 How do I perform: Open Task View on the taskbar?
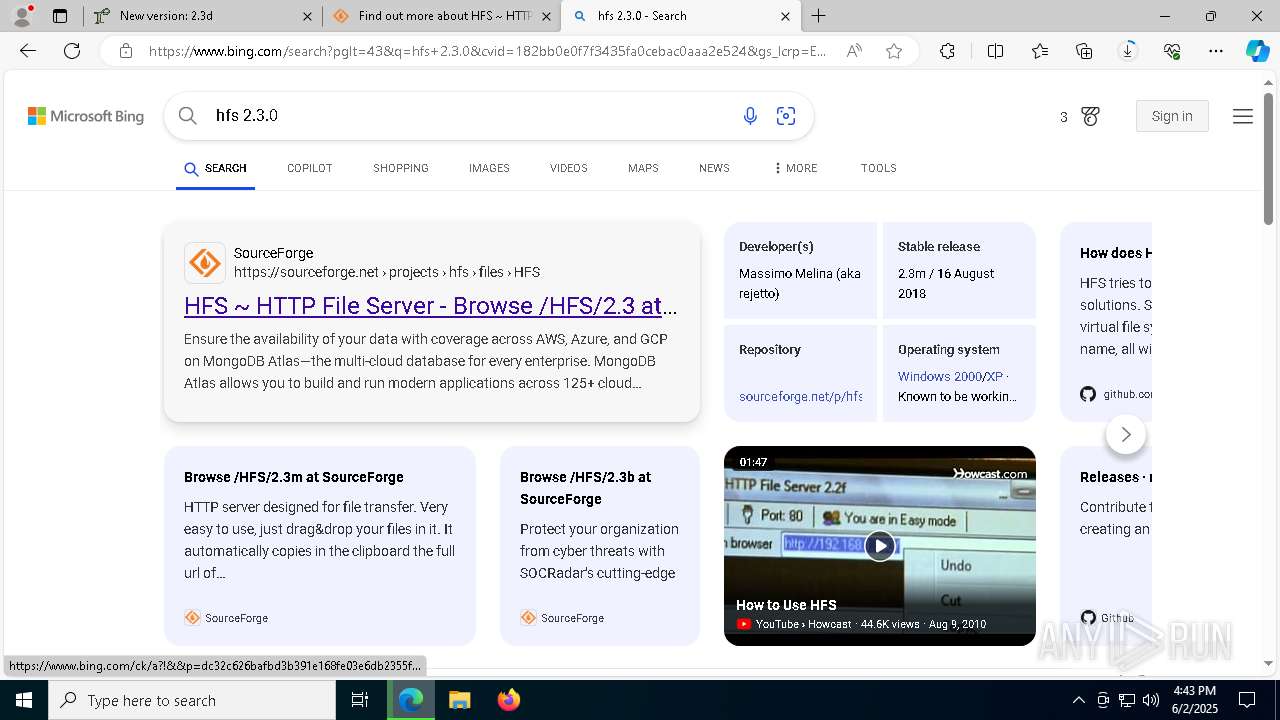(360, 700)
